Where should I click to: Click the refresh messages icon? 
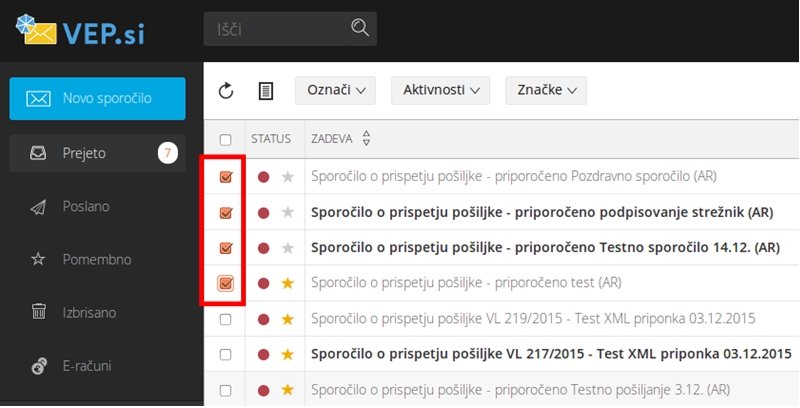226,91
